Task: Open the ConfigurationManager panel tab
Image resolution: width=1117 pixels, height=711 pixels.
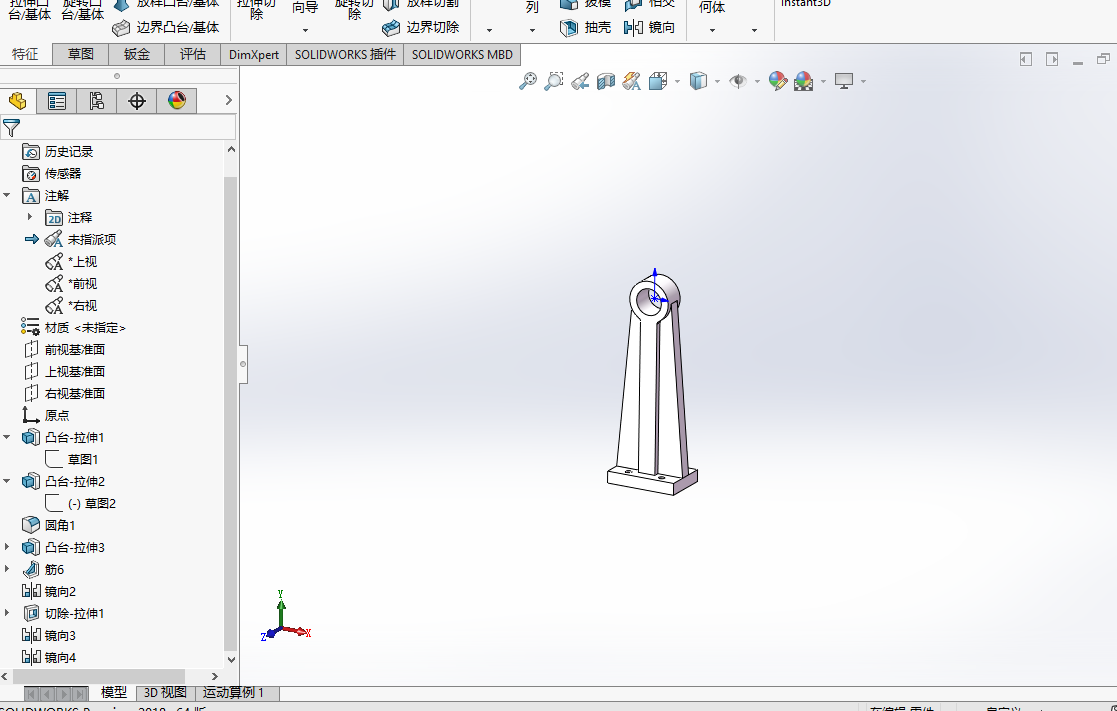Action: coord(97,101)
